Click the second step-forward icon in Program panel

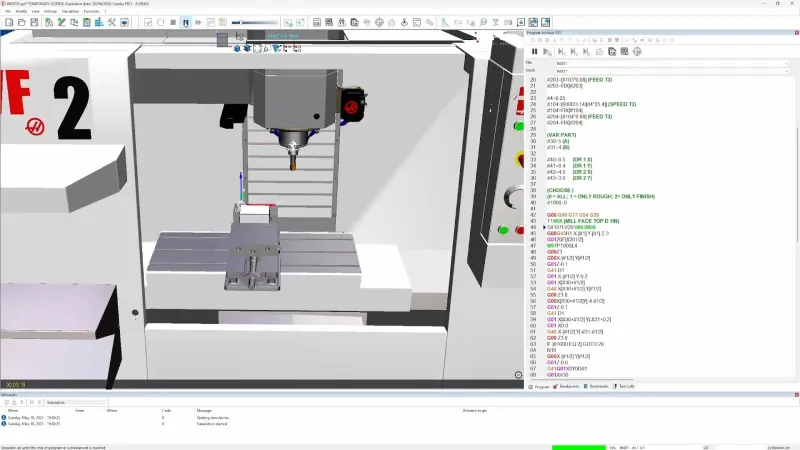point(574,52)
